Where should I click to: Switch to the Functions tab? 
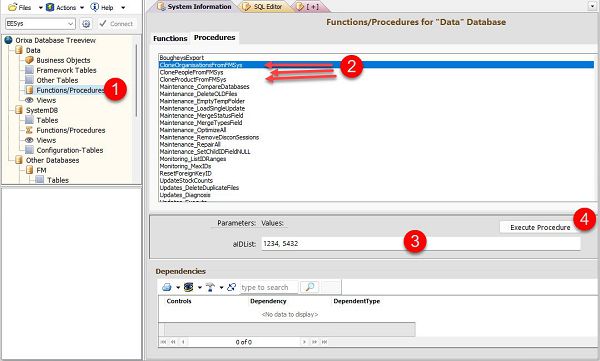170,38
